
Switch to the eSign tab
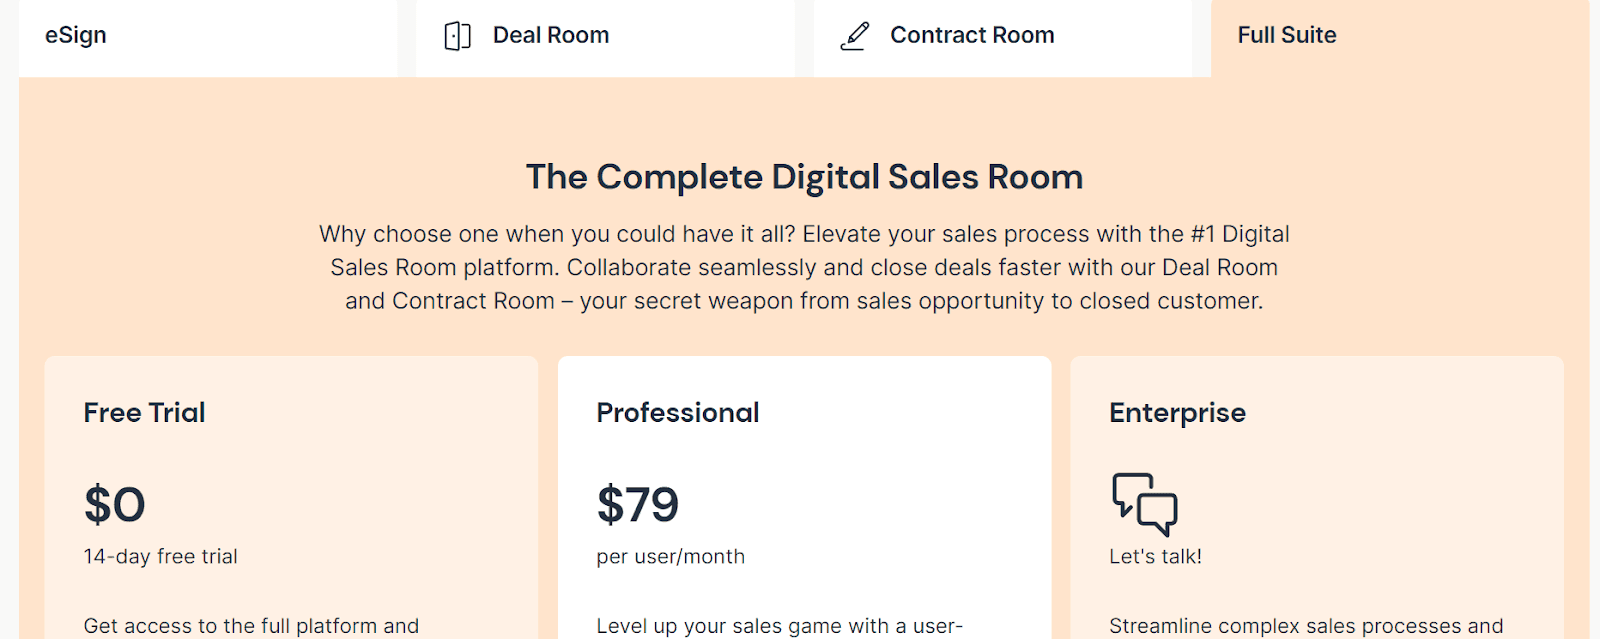coord(76,35)
